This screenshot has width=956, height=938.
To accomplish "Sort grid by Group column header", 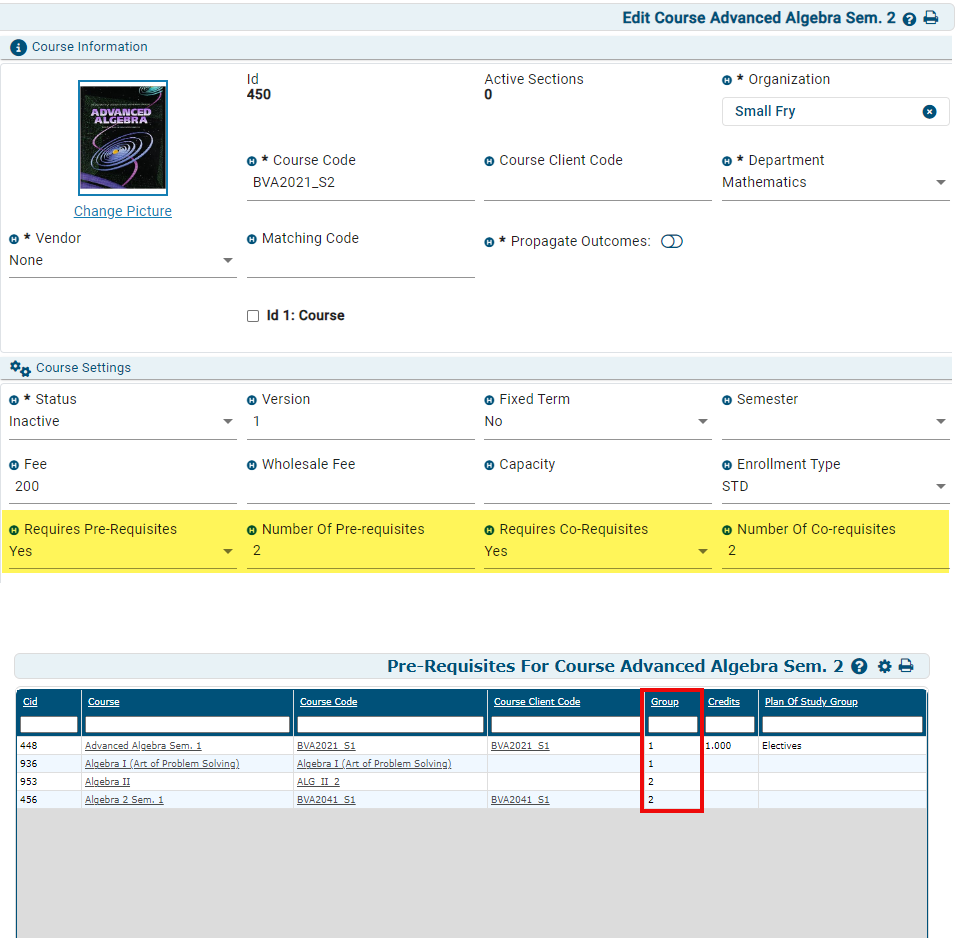I will pyautogui.click(x=665, y=702).
